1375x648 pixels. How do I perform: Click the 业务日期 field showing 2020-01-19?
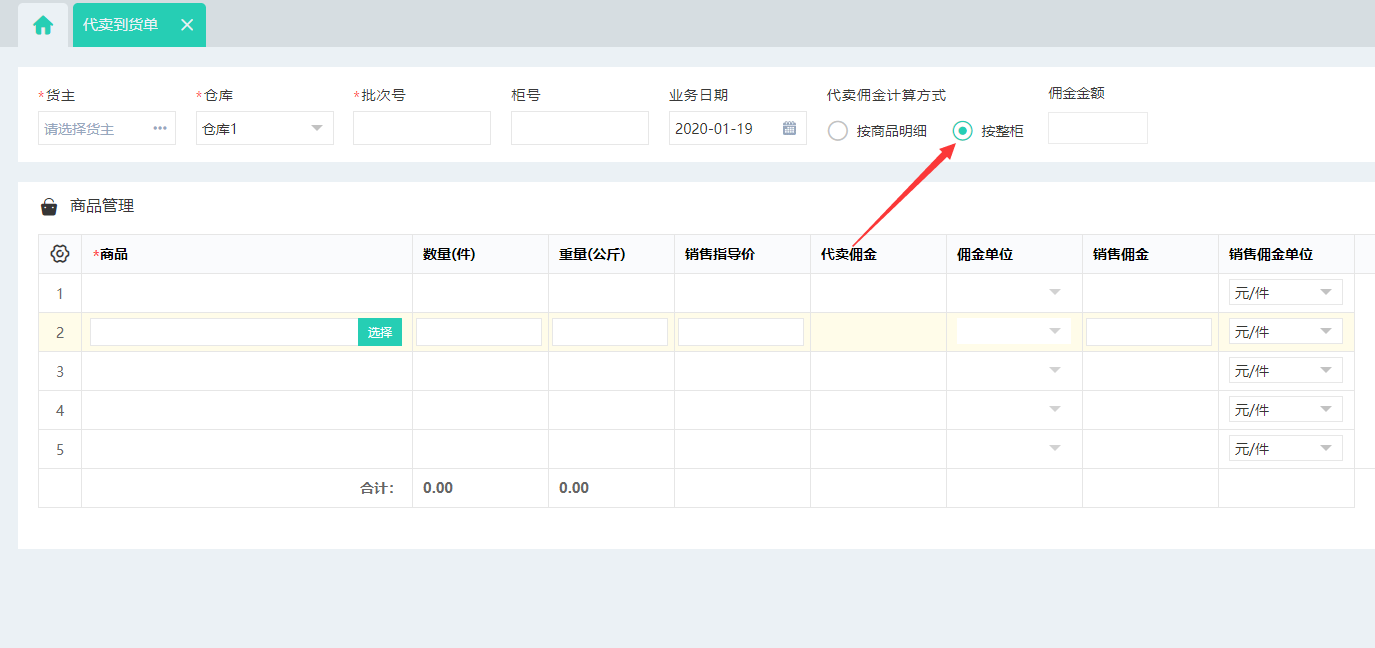(738, 128)
